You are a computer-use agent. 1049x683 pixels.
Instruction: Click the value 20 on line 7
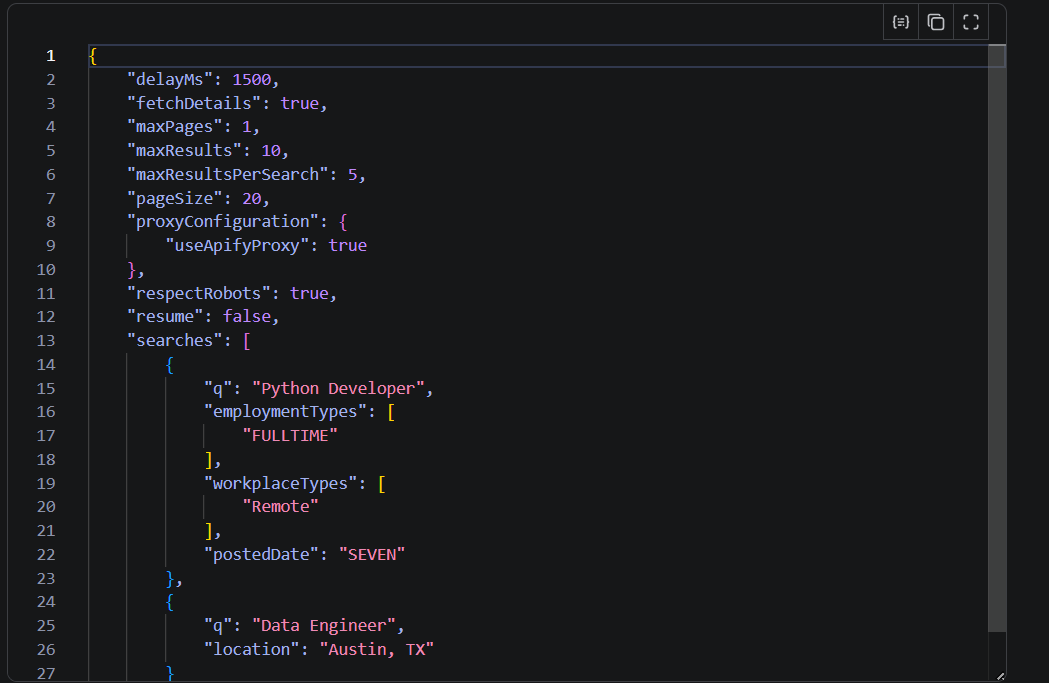point(252,199)
